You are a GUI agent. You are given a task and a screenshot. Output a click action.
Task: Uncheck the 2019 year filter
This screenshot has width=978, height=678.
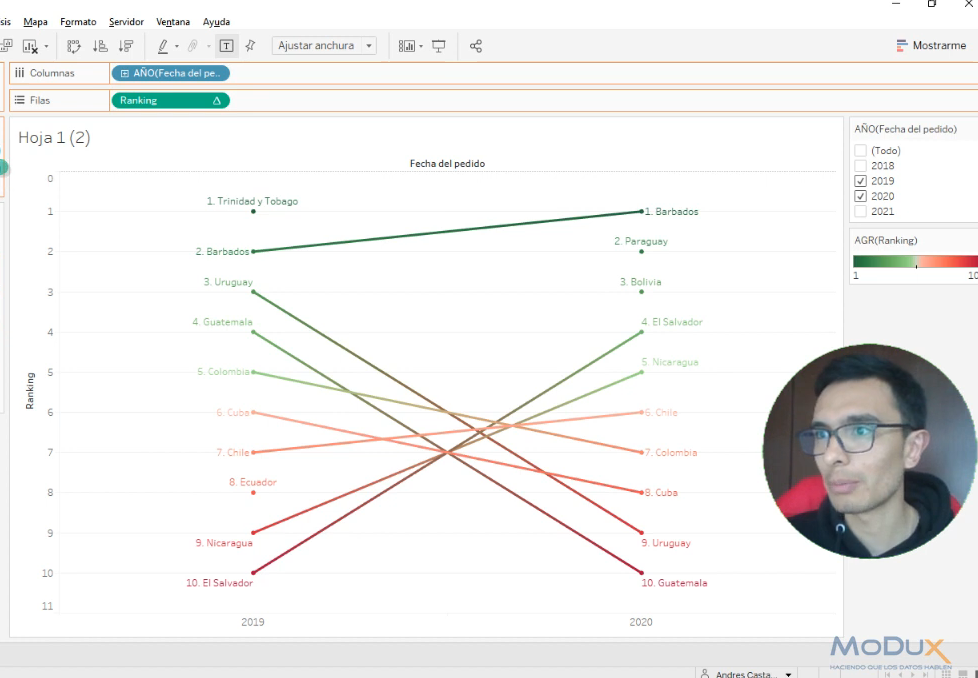click(x=860, y=180)
